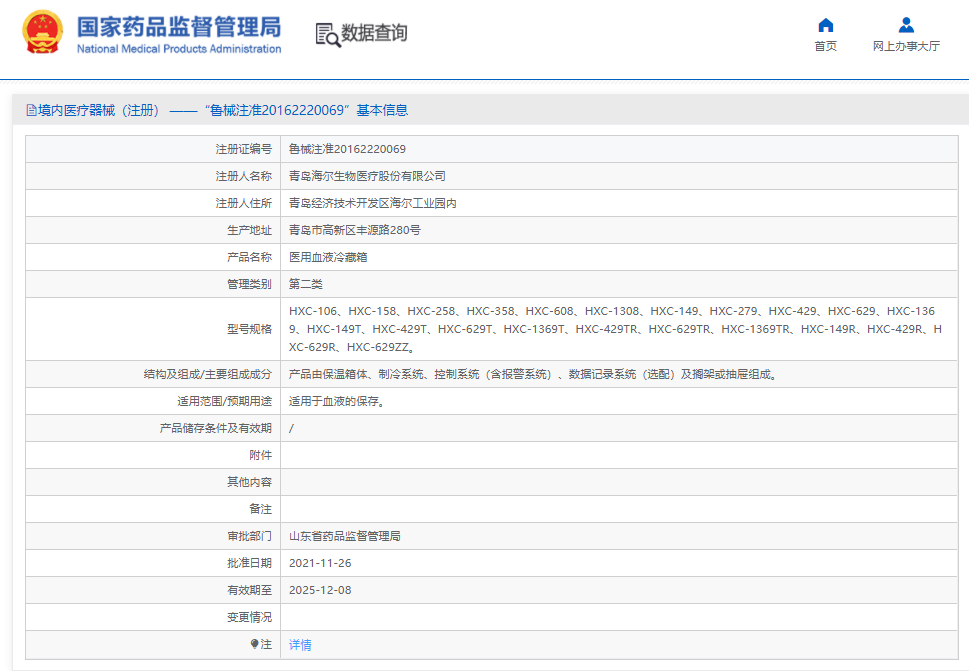Click the home house icon
969x671 pixels.
[x=825, y=25]
